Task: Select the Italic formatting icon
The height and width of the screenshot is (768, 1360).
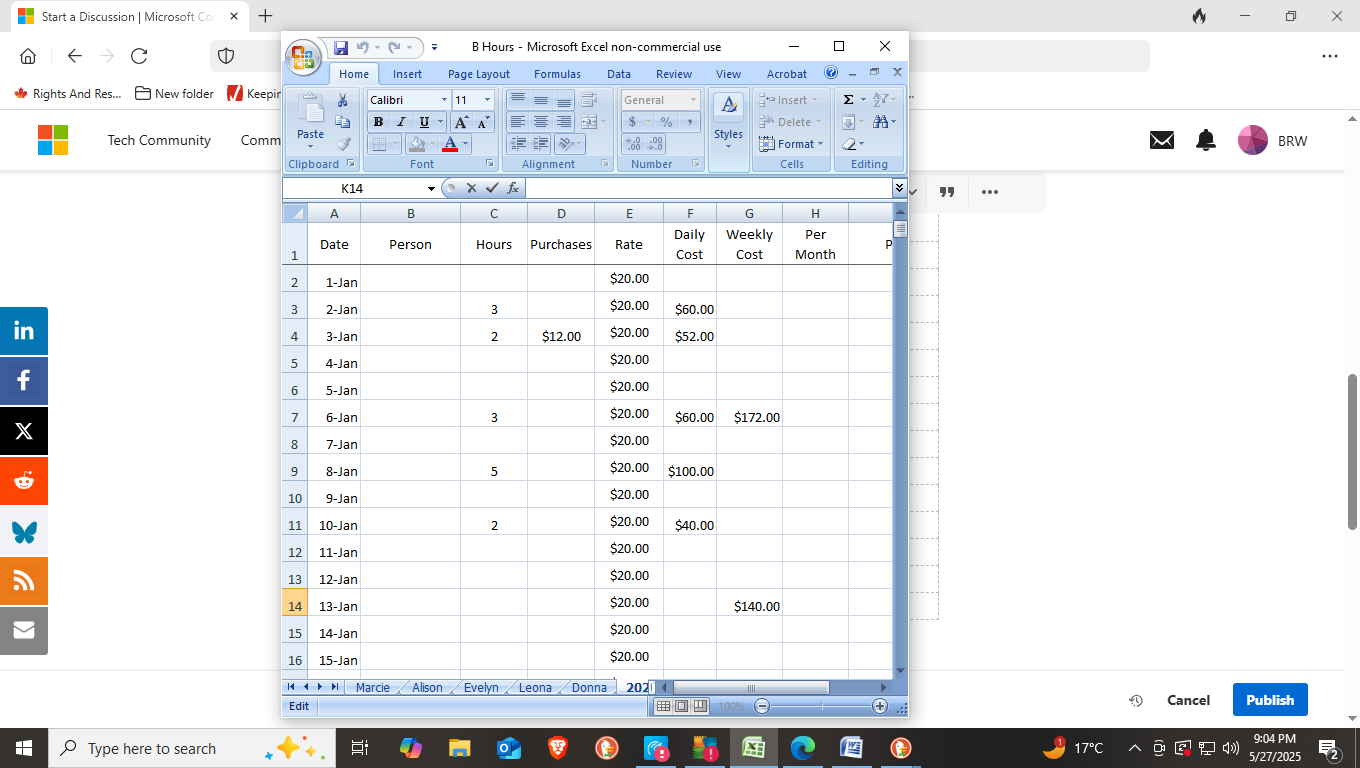Action: click(401, 122)
